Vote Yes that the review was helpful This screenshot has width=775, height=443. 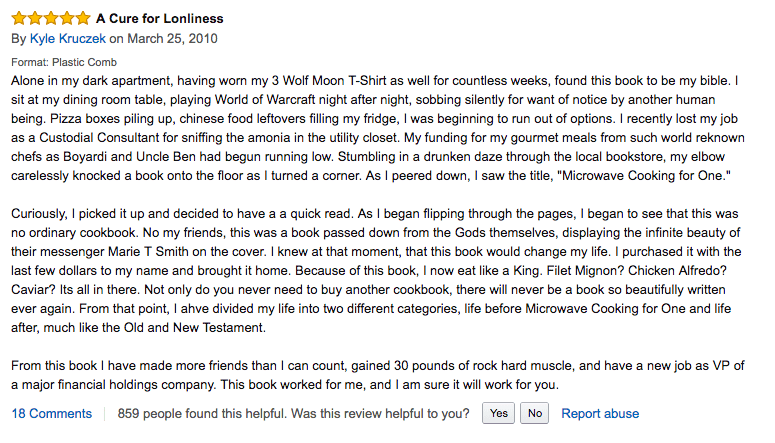point(498,413)
